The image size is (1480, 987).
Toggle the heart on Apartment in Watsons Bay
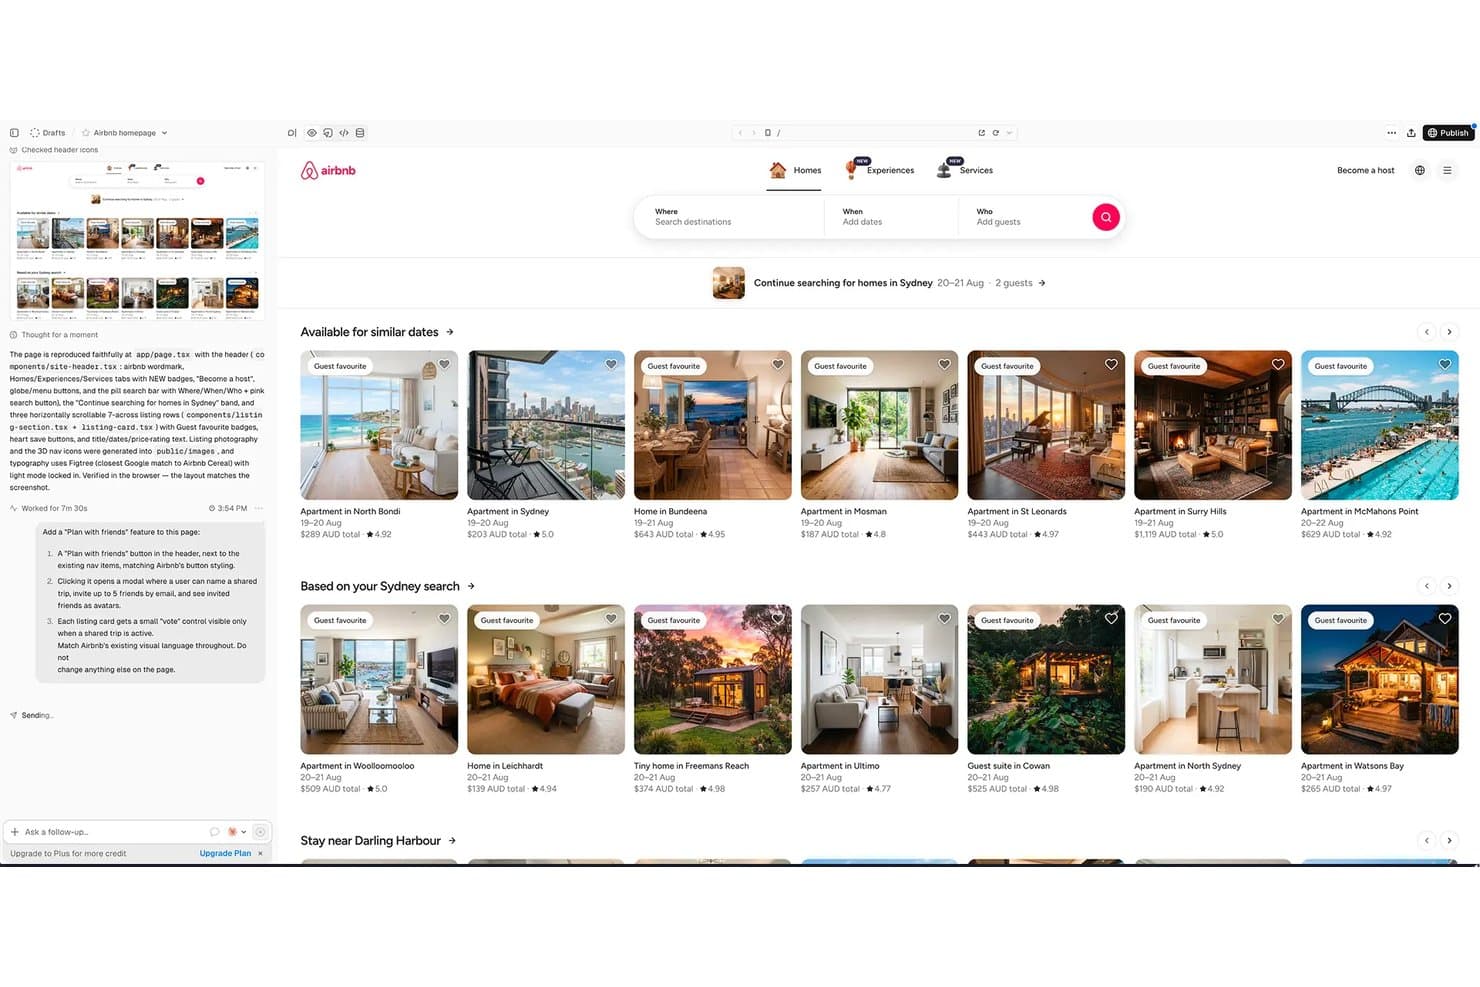click(1445, 619)
